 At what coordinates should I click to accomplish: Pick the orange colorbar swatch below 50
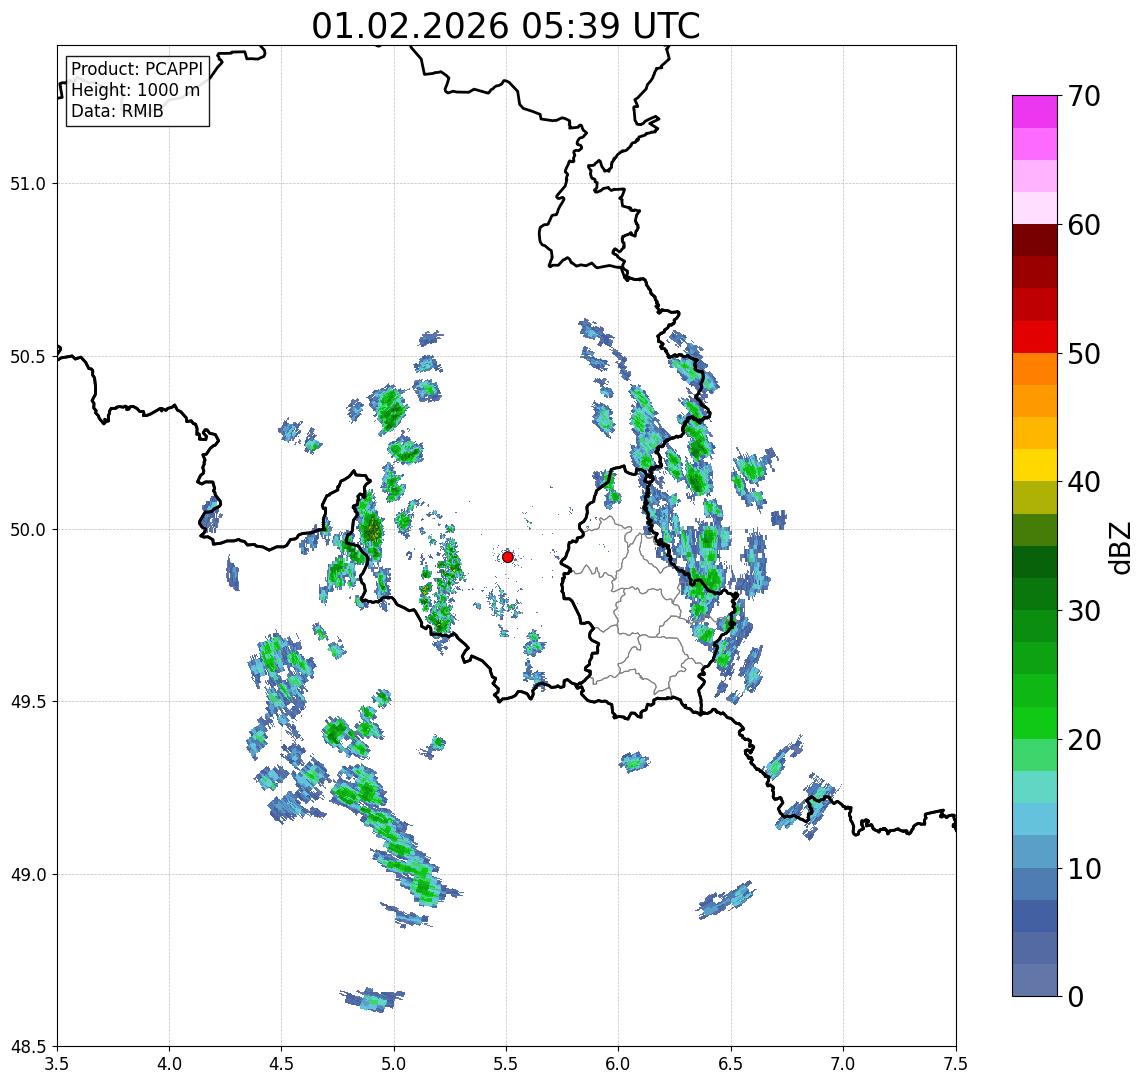(1035, 369)
